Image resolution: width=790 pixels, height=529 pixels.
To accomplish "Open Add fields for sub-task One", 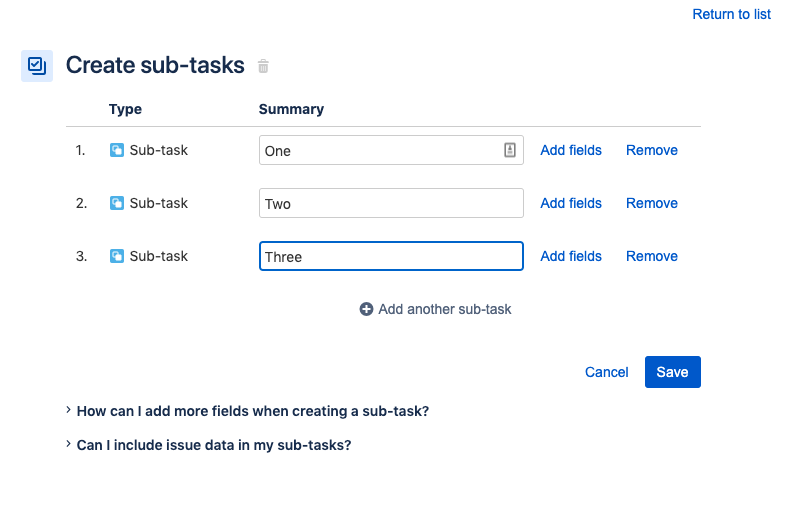I will (x=570, y=150).
